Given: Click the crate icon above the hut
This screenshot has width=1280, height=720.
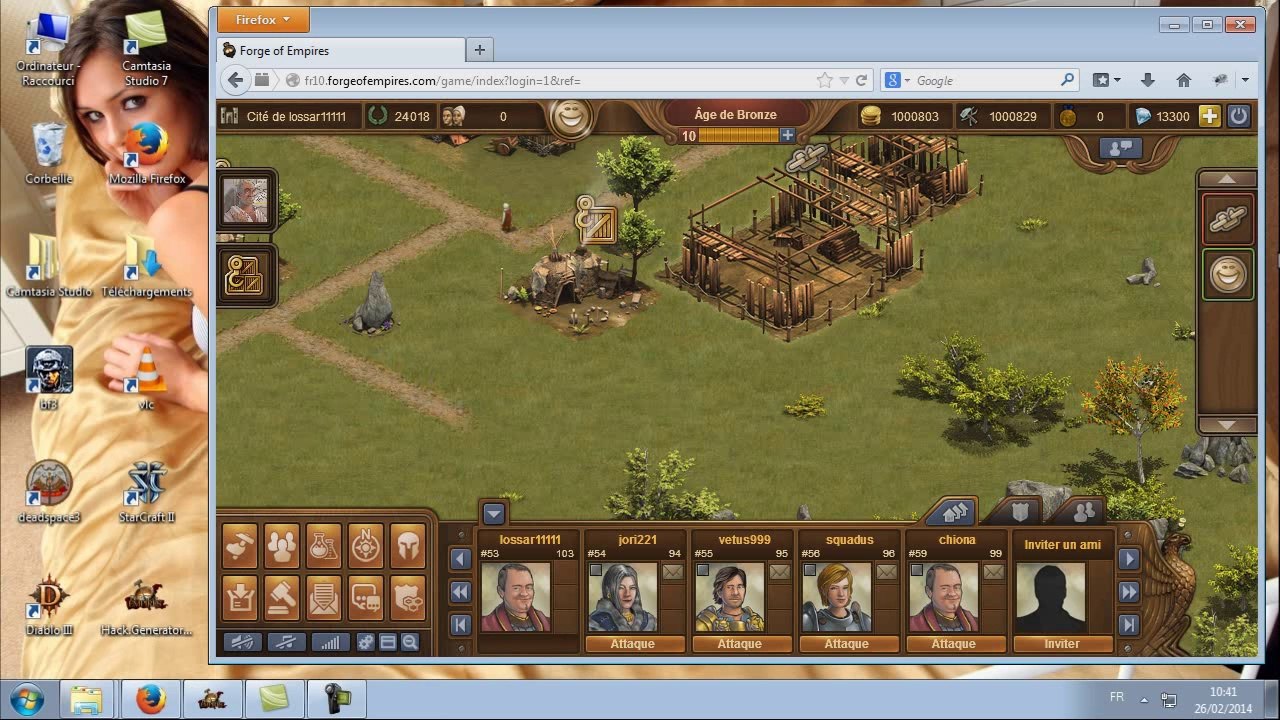Looking at the screenshot, I should pos(596,222).
